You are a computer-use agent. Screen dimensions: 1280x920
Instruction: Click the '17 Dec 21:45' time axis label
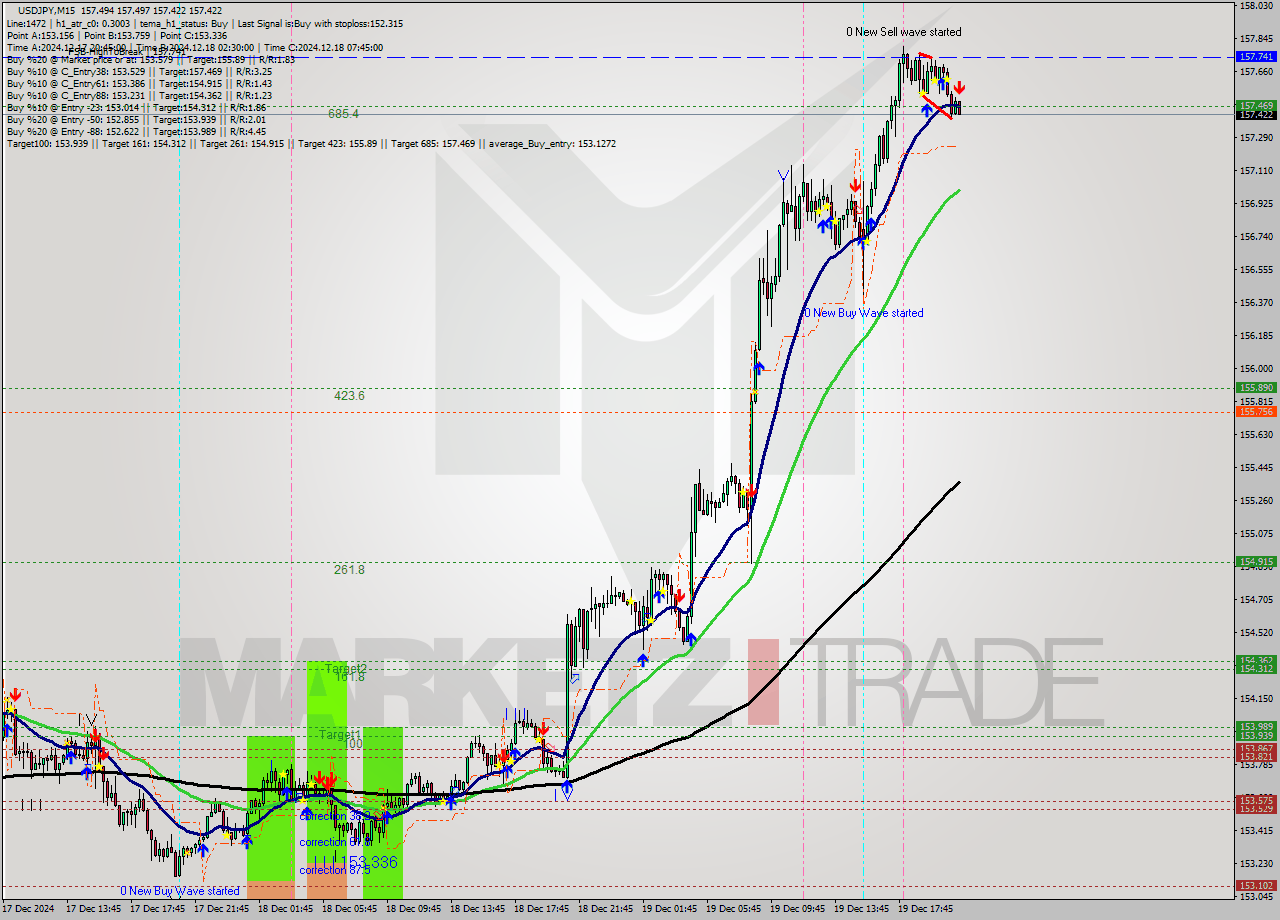tap(222, 909)
